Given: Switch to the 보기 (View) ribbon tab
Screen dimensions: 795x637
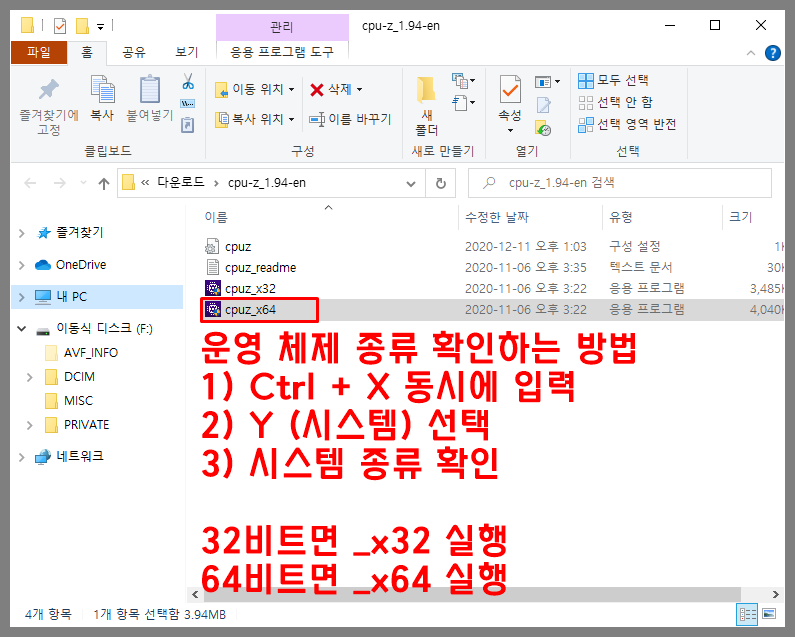Looking at the screenshot, I should point(186,52).
